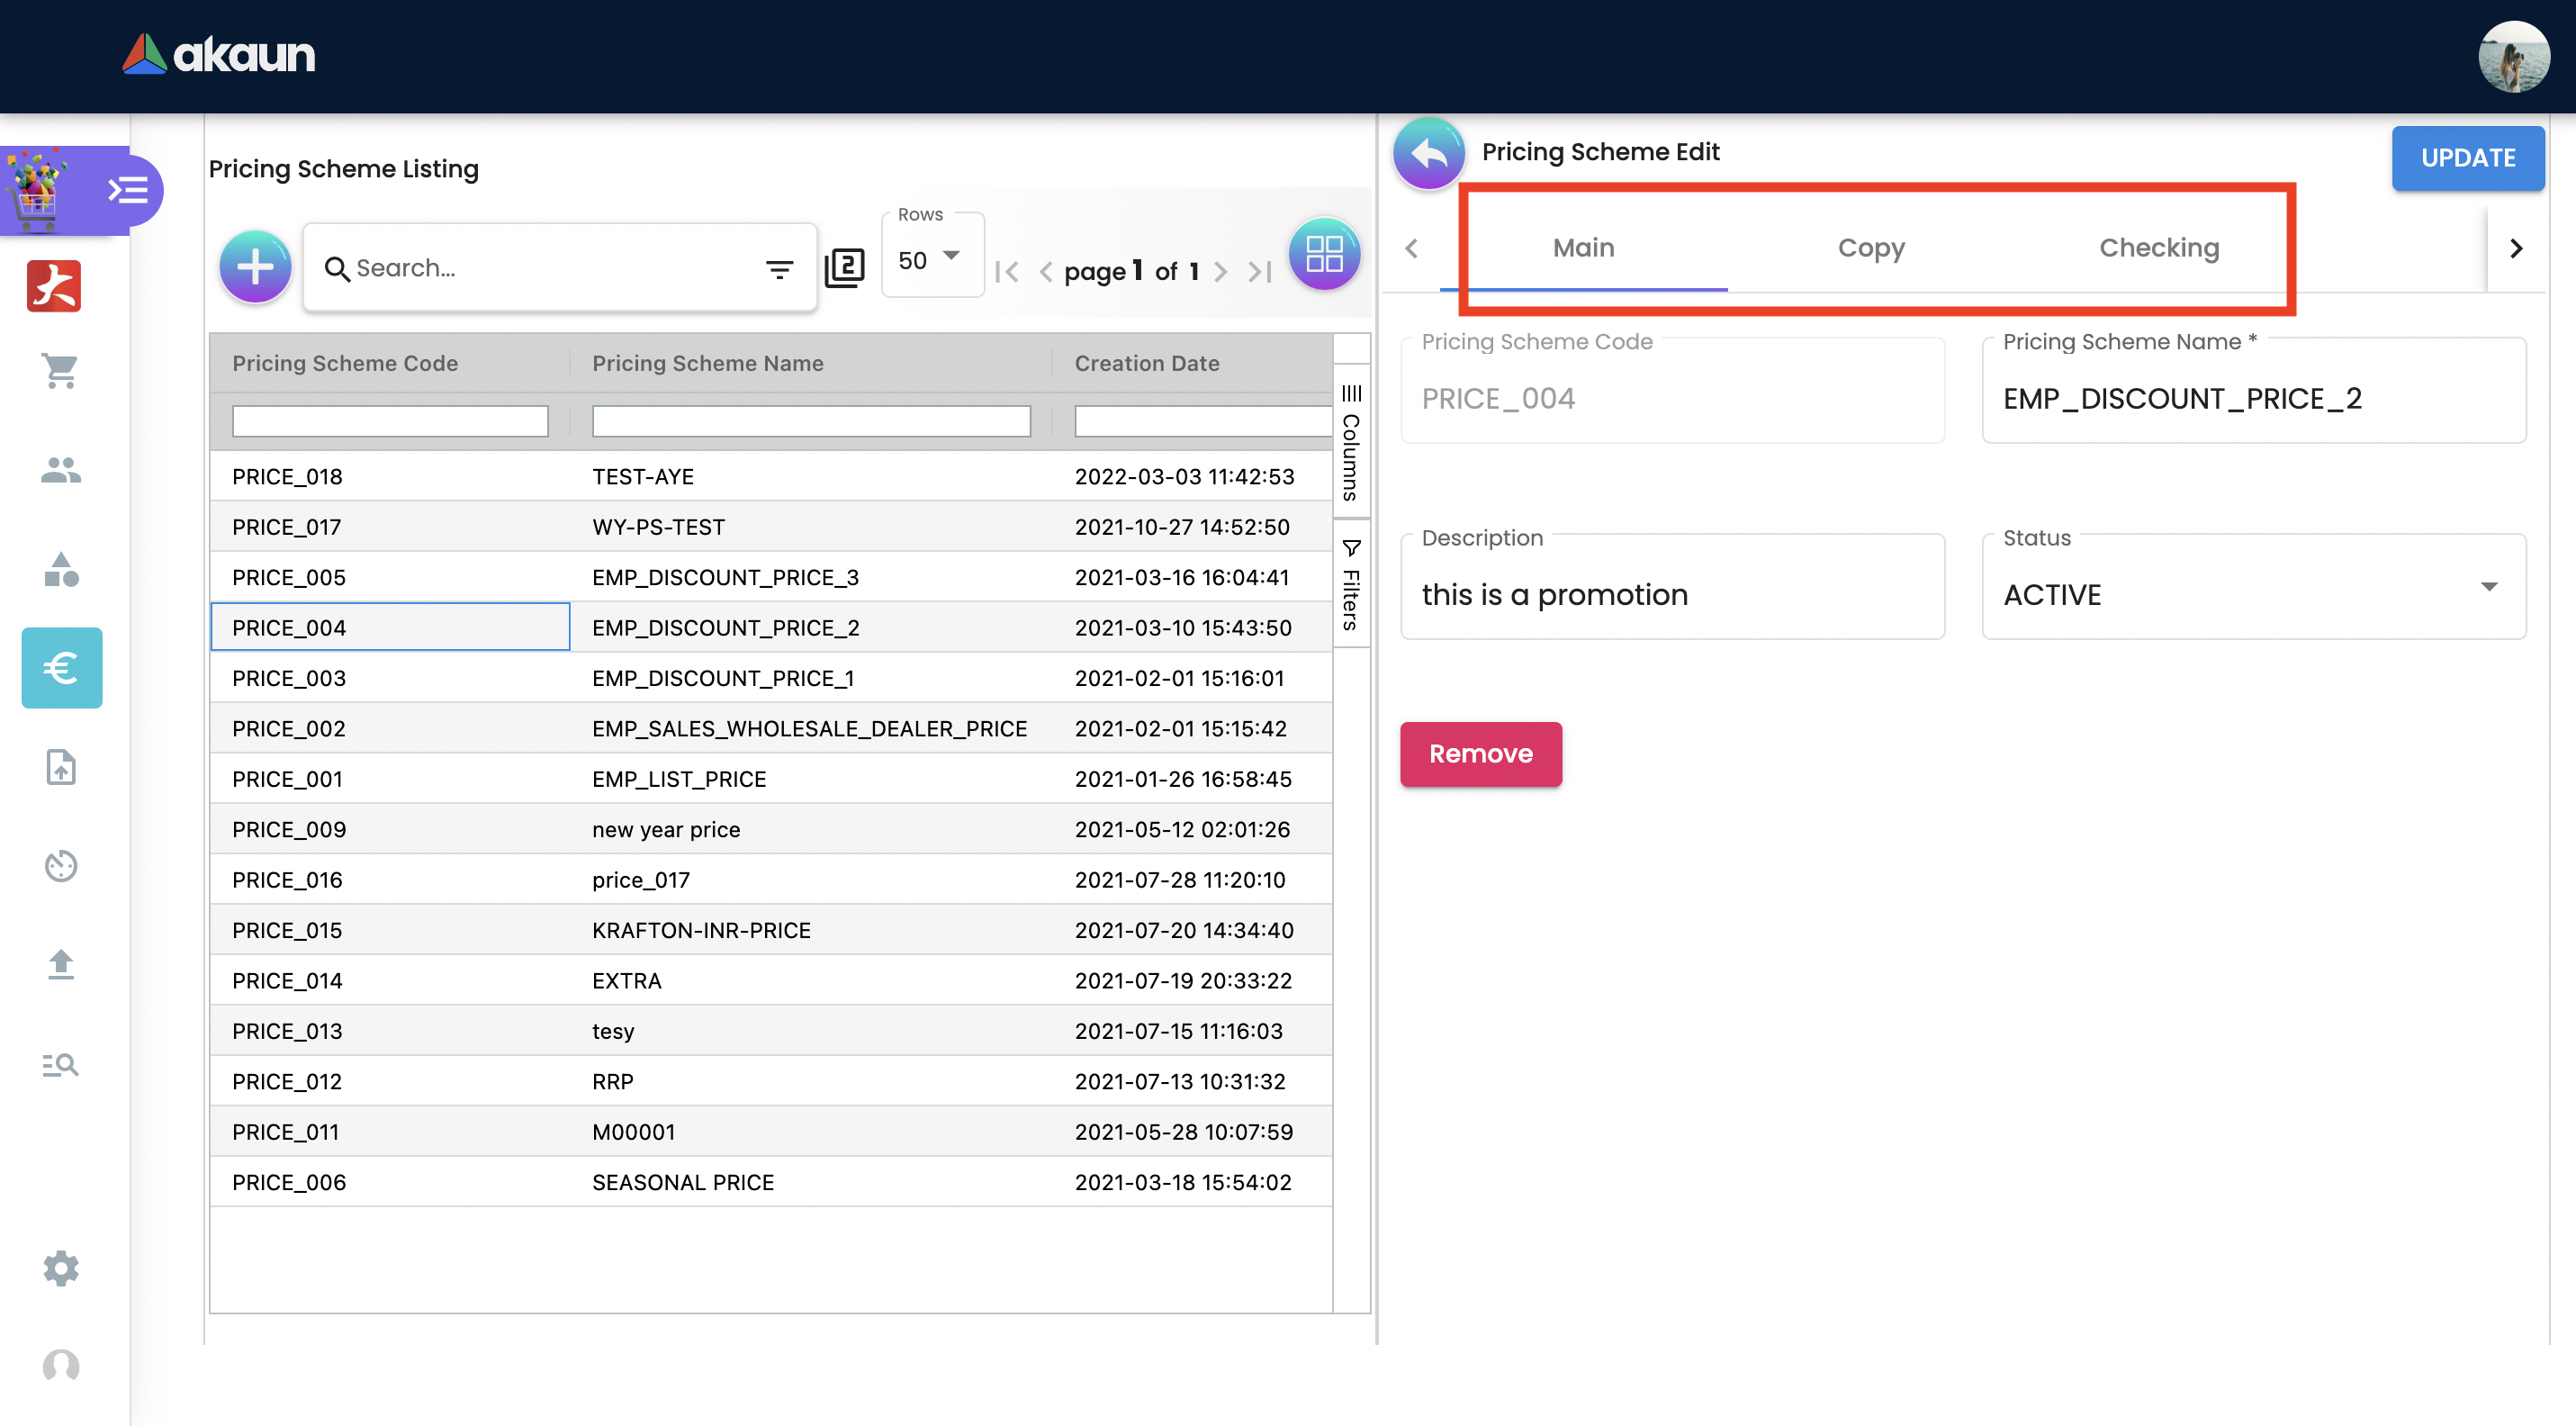Open the Rows 50 dropdown
Image resolution: width=2576 pixels, height=1426 pixels.
click(x=931, y=259)
